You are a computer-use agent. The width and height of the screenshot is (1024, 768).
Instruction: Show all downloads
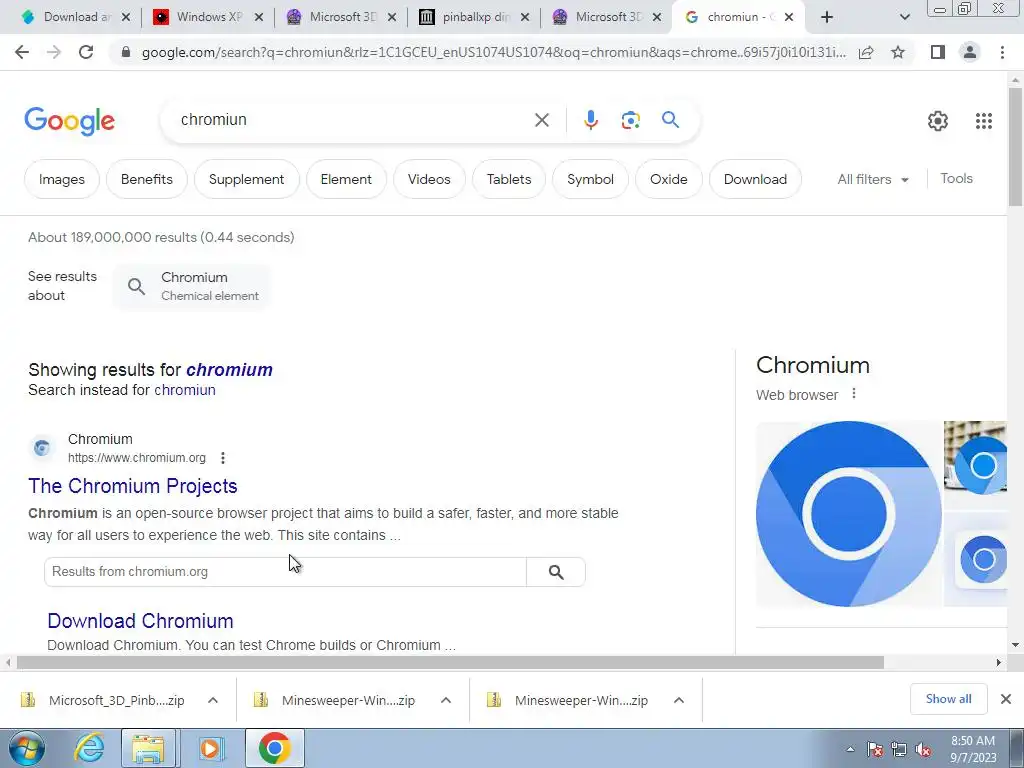click(948, 699)
